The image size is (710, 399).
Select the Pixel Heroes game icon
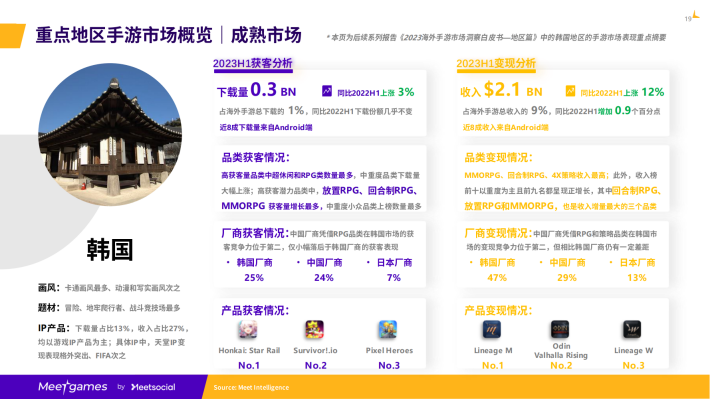388,329
